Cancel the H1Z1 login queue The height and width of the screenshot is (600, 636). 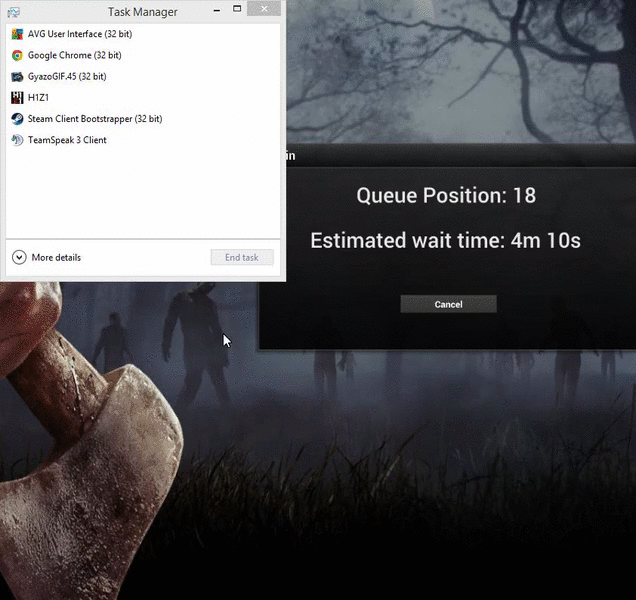click(448, 304)
